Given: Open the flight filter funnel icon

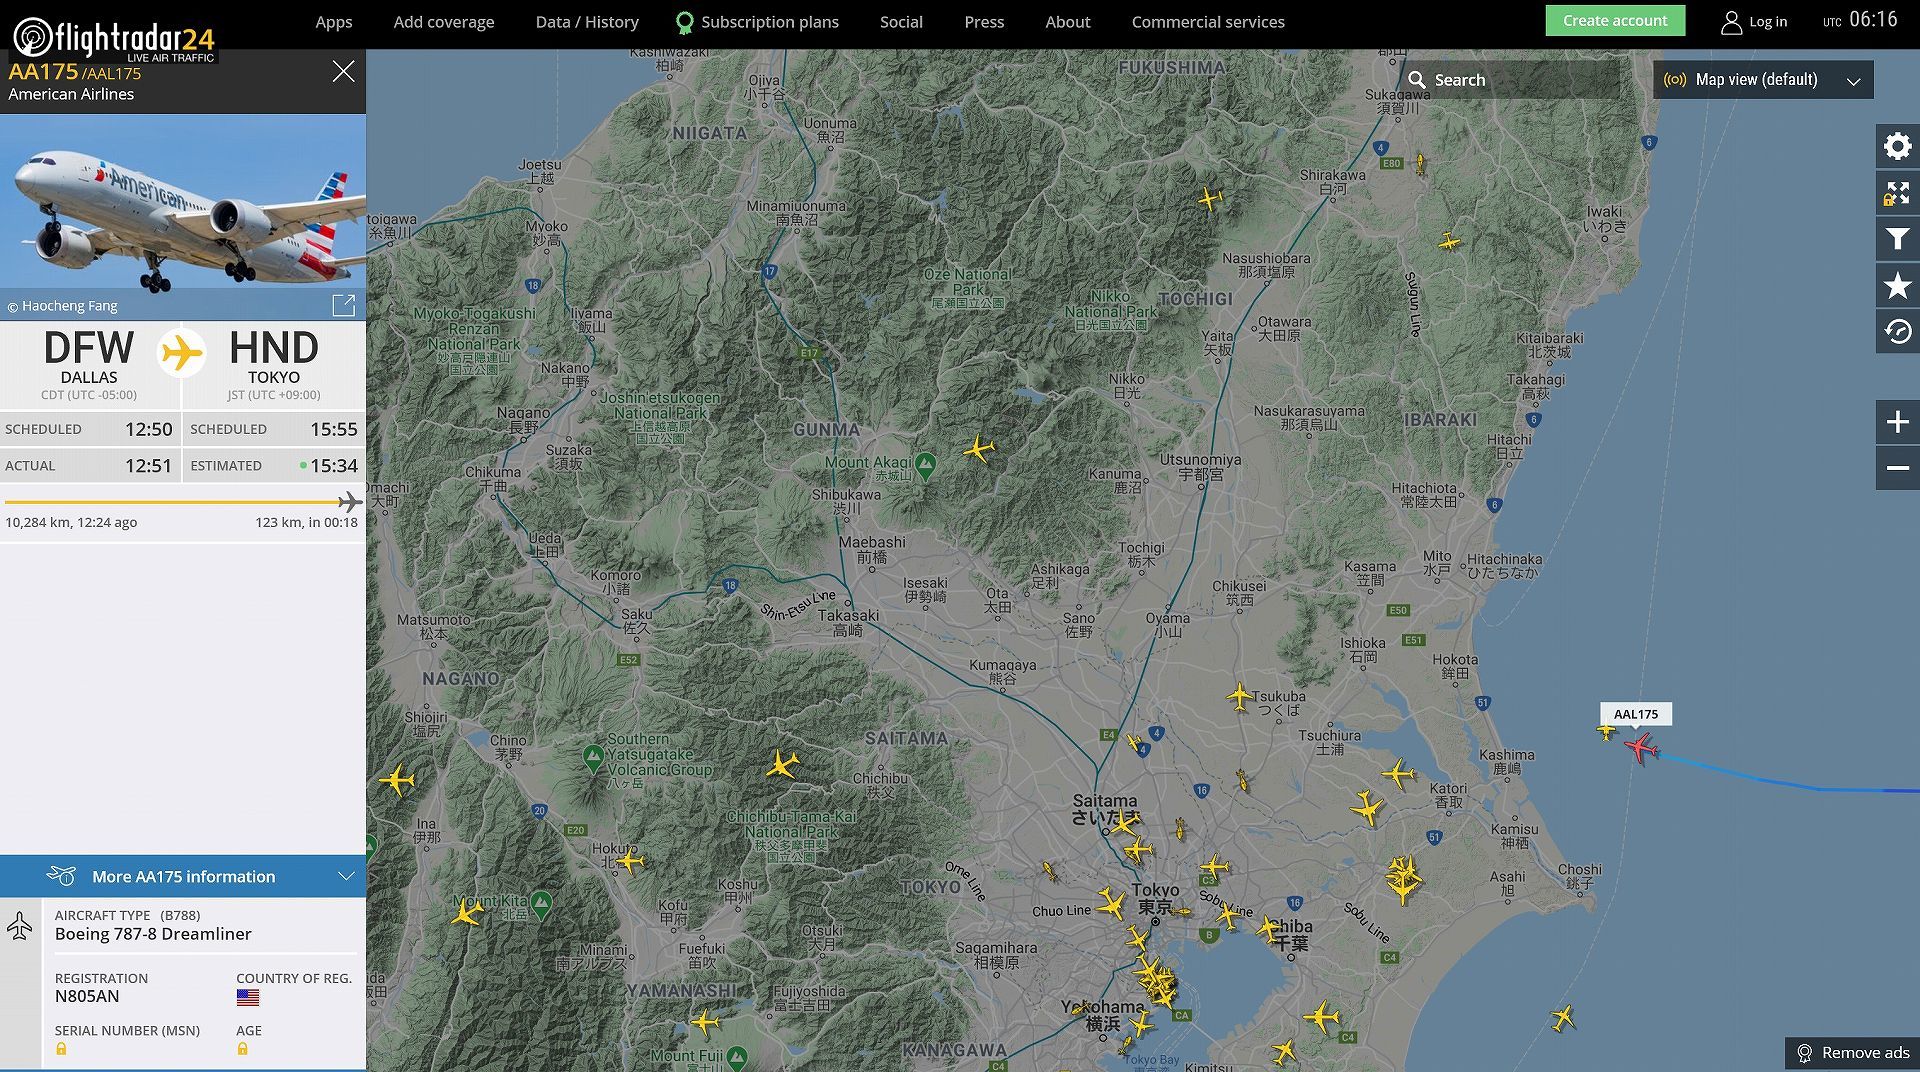Looking at the screenshot, I should pos(1897,240).
